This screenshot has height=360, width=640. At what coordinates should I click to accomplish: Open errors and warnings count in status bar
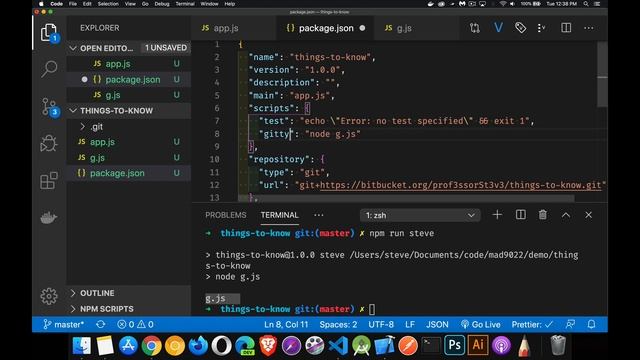(x=136, y=324)
